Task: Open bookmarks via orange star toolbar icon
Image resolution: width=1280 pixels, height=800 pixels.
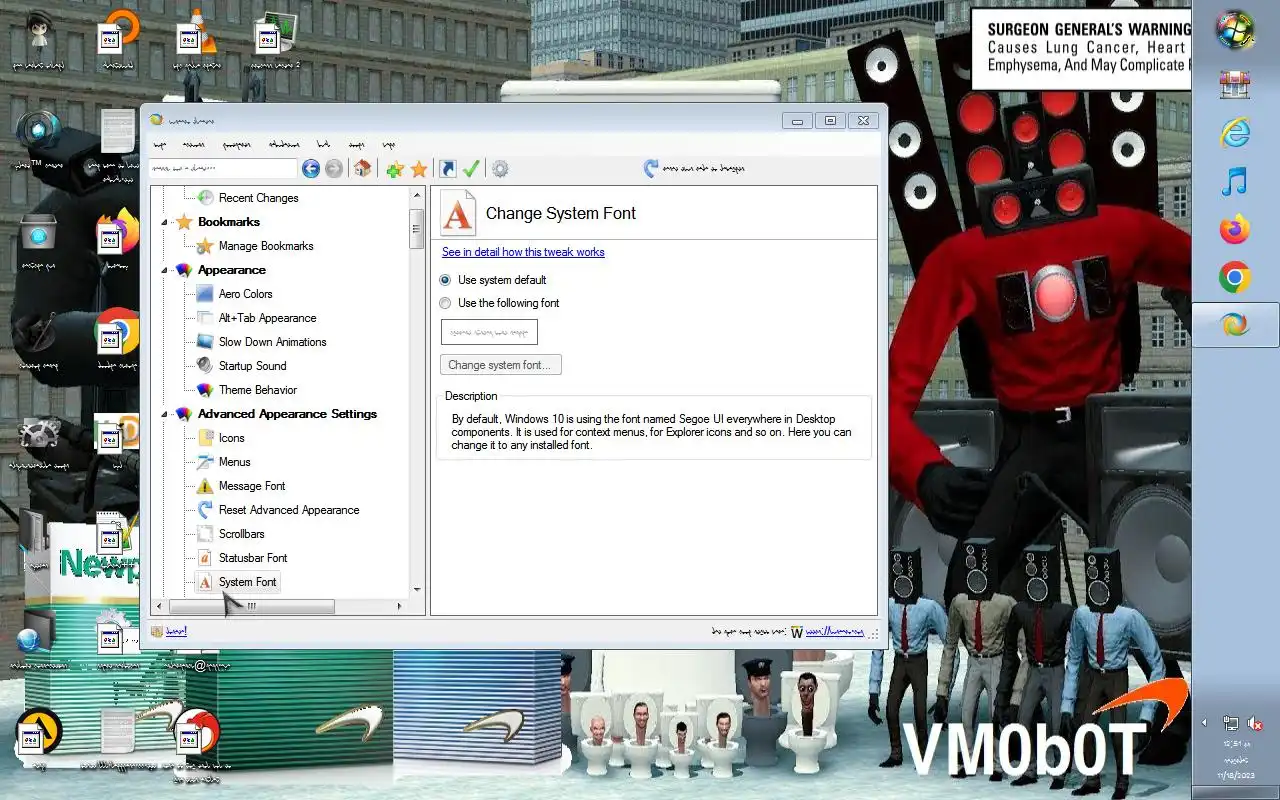Action: 420,169
